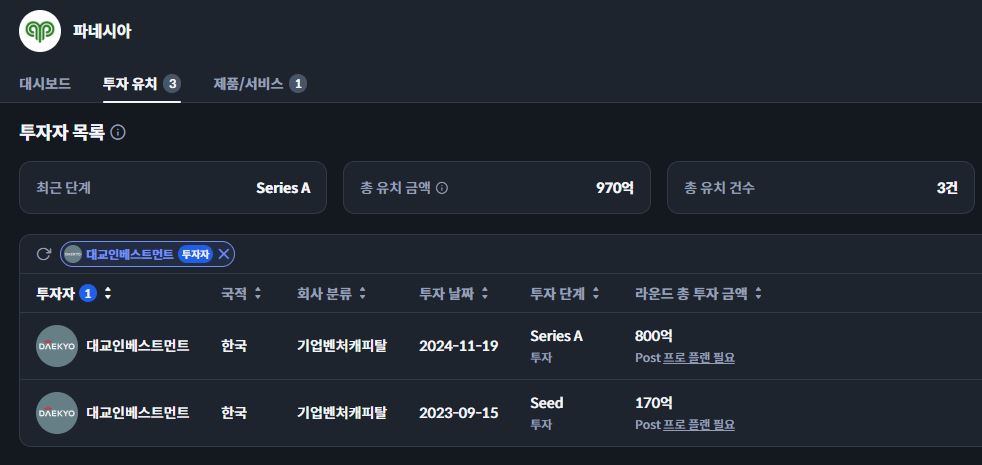982x465 pixels.
Task: Sort by 회사 분류 column
Action: 362,293
